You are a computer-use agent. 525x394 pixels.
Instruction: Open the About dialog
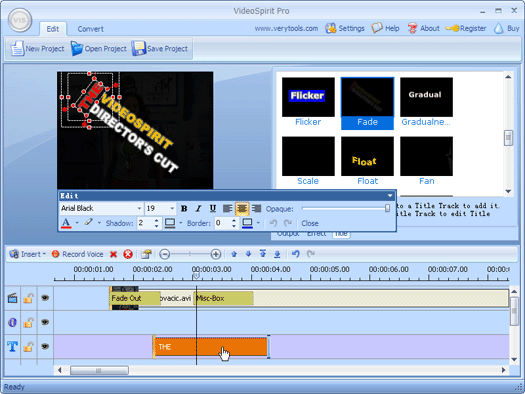(x=423, y=28)
